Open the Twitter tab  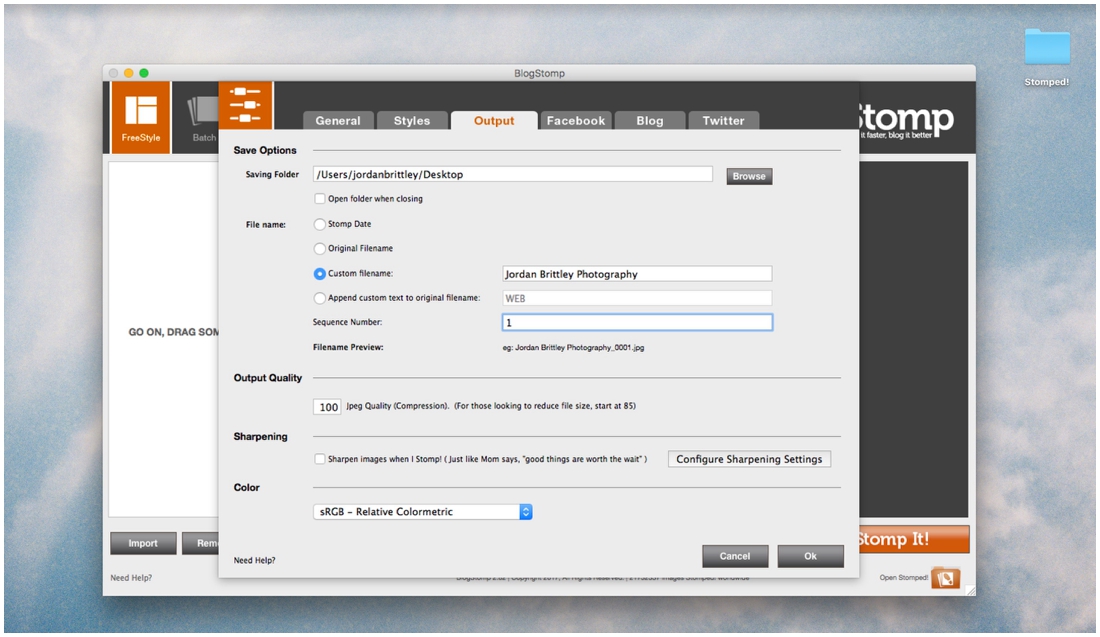(x=723, y=121)
